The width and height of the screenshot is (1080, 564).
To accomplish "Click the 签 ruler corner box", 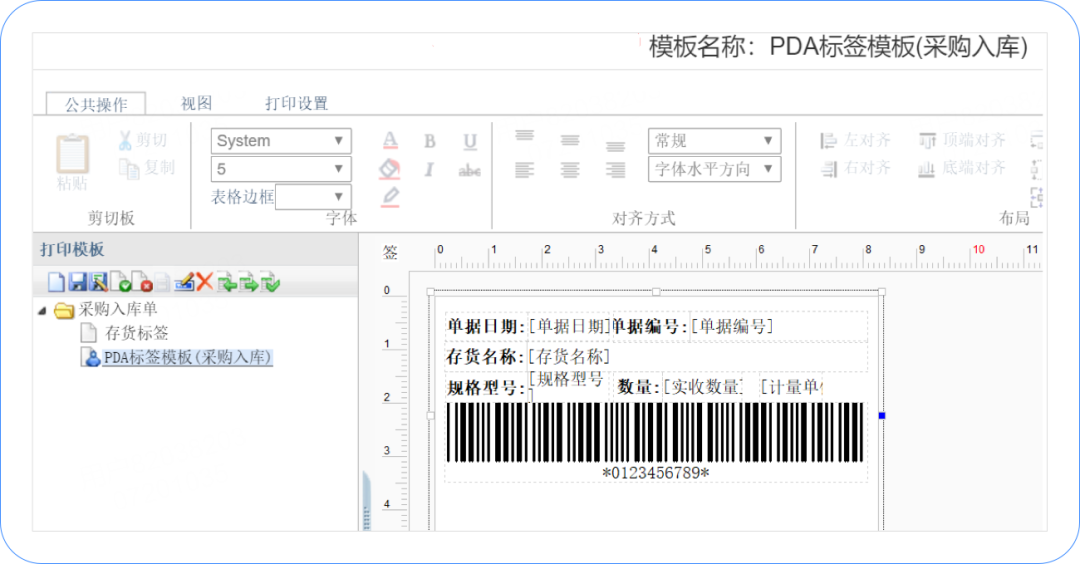I will coord(390,253).
